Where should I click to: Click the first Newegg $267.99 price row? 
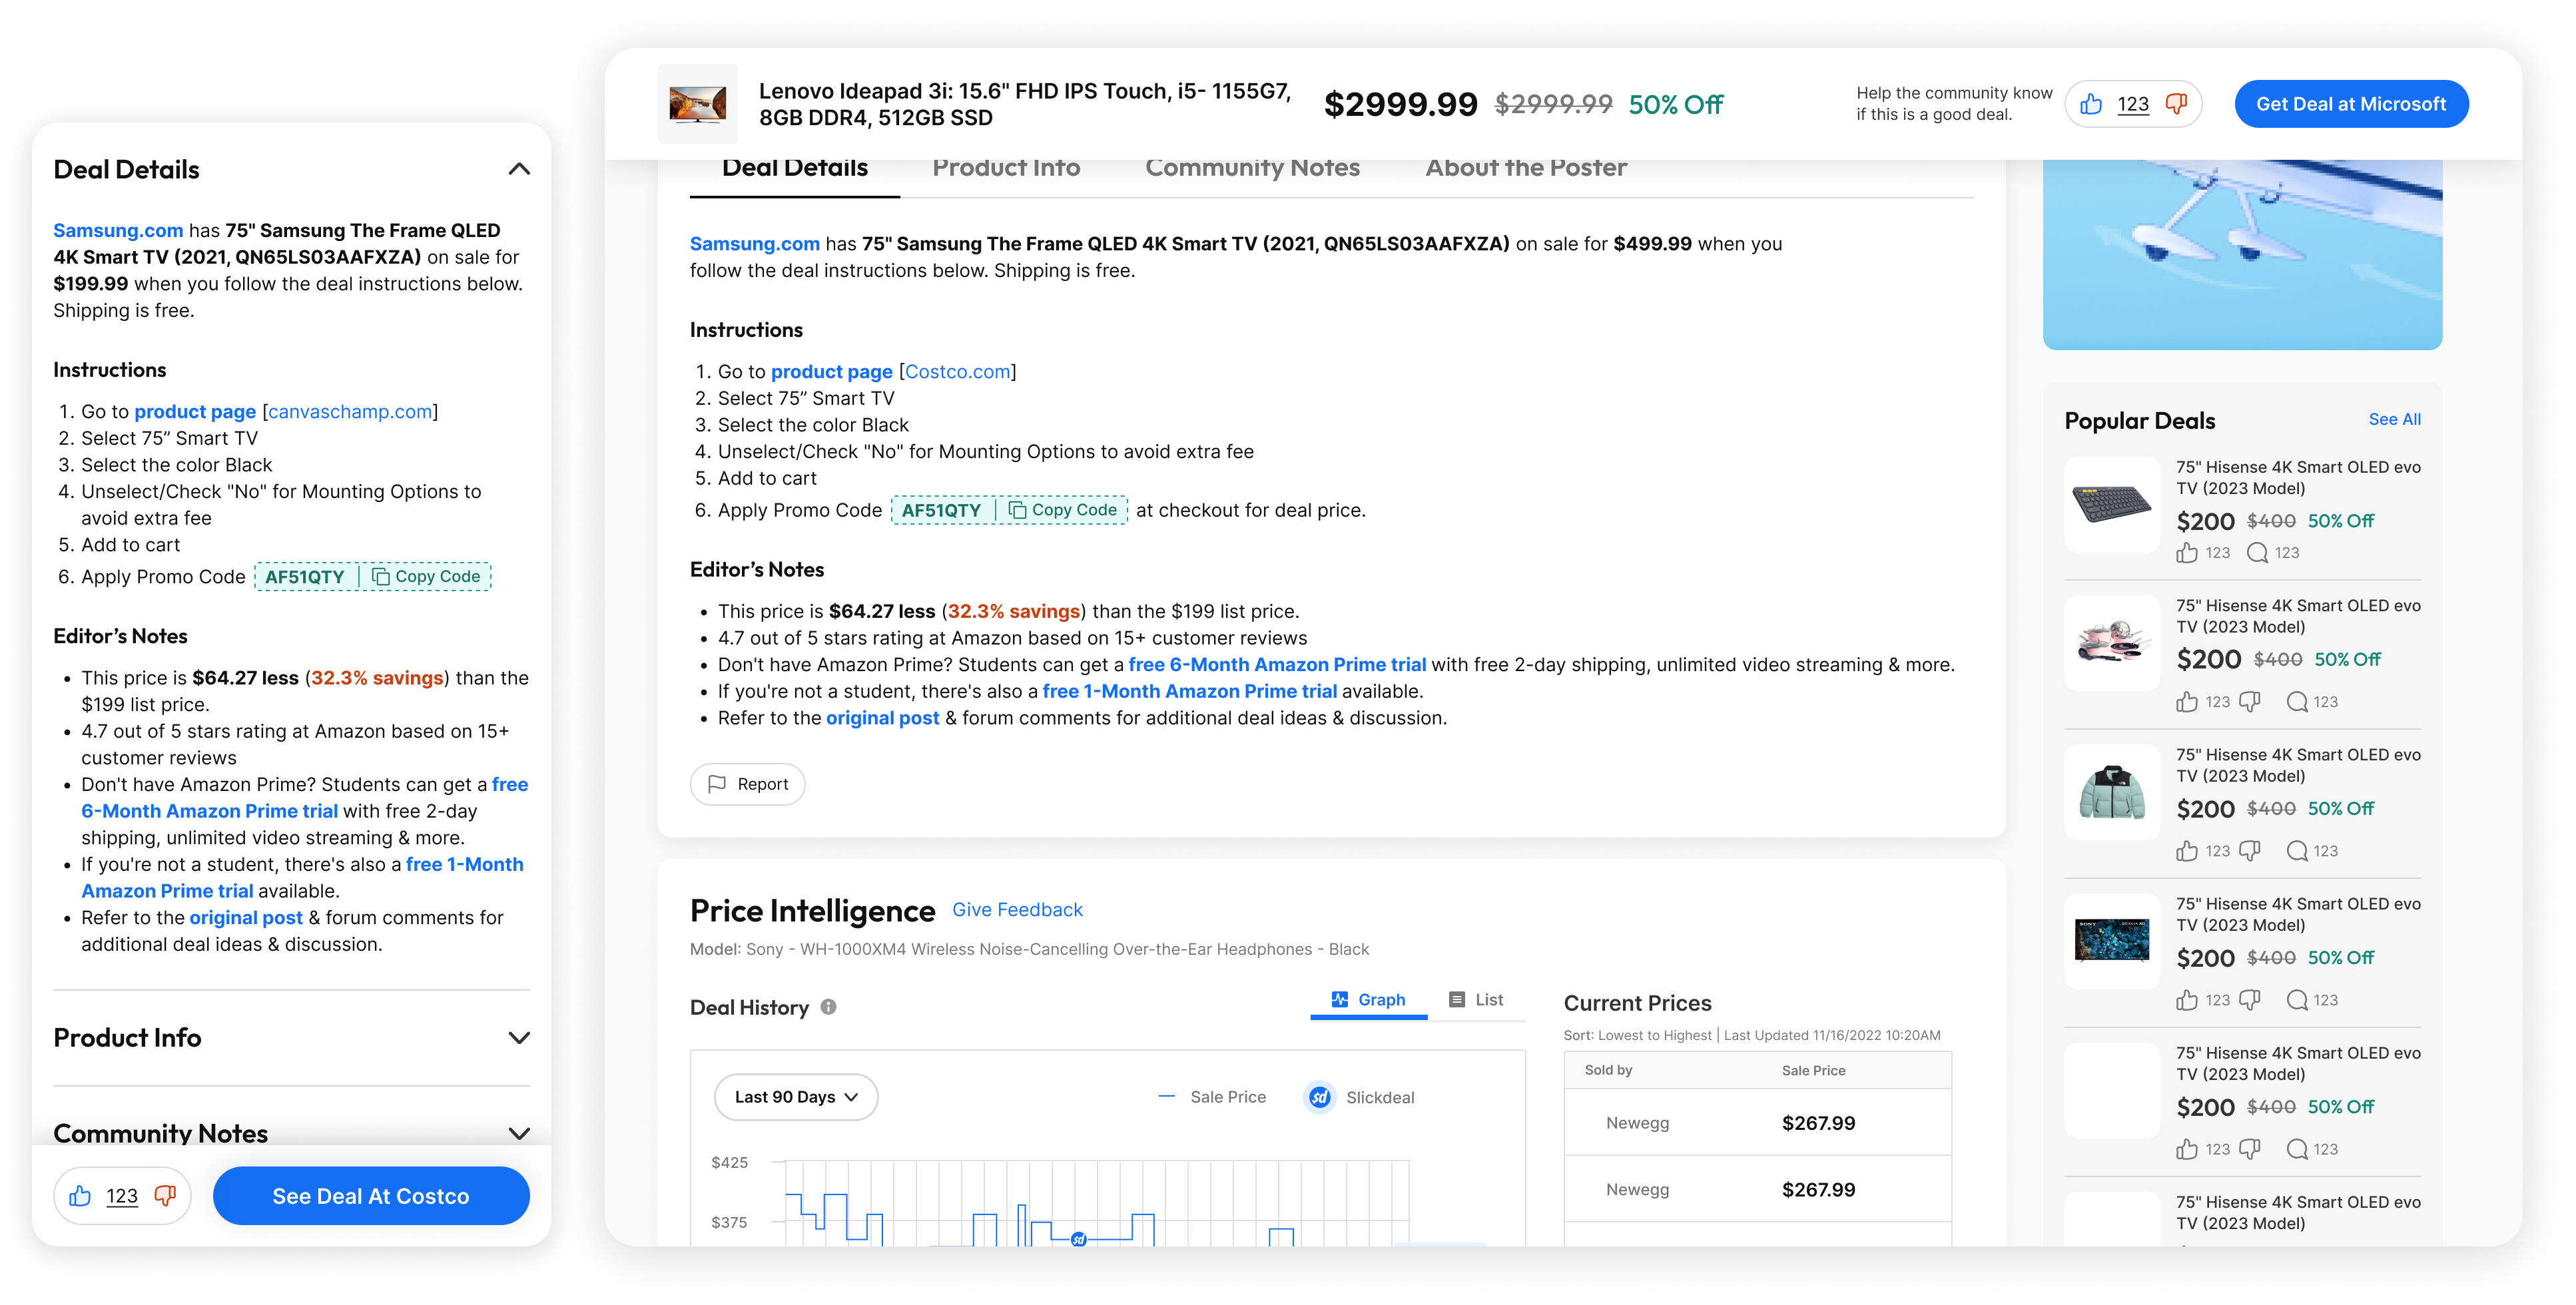point(1757,1123)
